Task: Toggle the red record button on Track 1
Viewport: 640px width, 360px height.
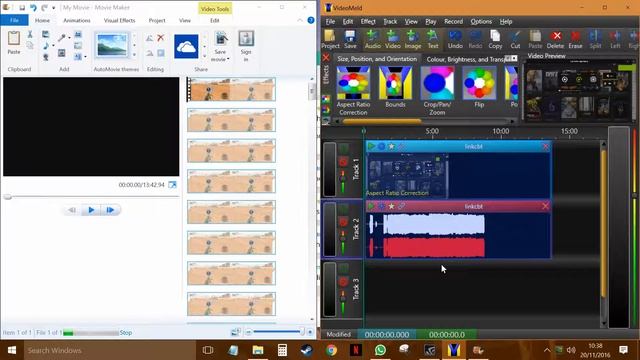Action: [343, 162]
